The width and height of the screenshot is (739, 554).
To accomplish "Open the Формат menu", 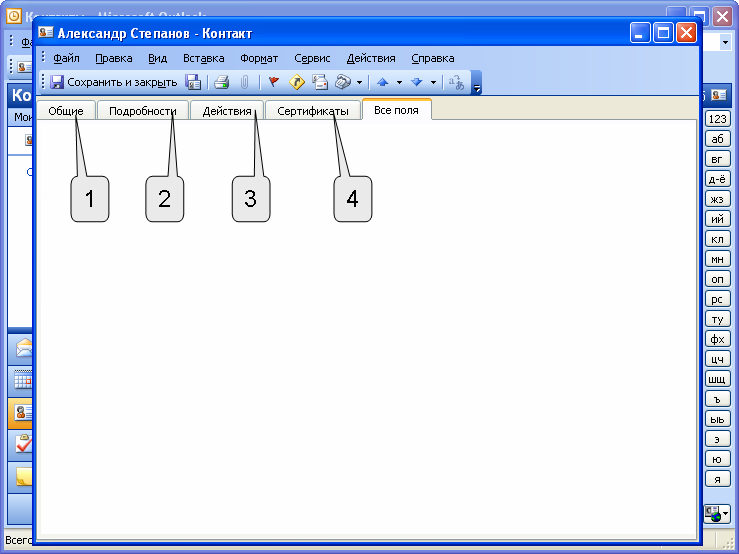I will click(x=259, y=58).
